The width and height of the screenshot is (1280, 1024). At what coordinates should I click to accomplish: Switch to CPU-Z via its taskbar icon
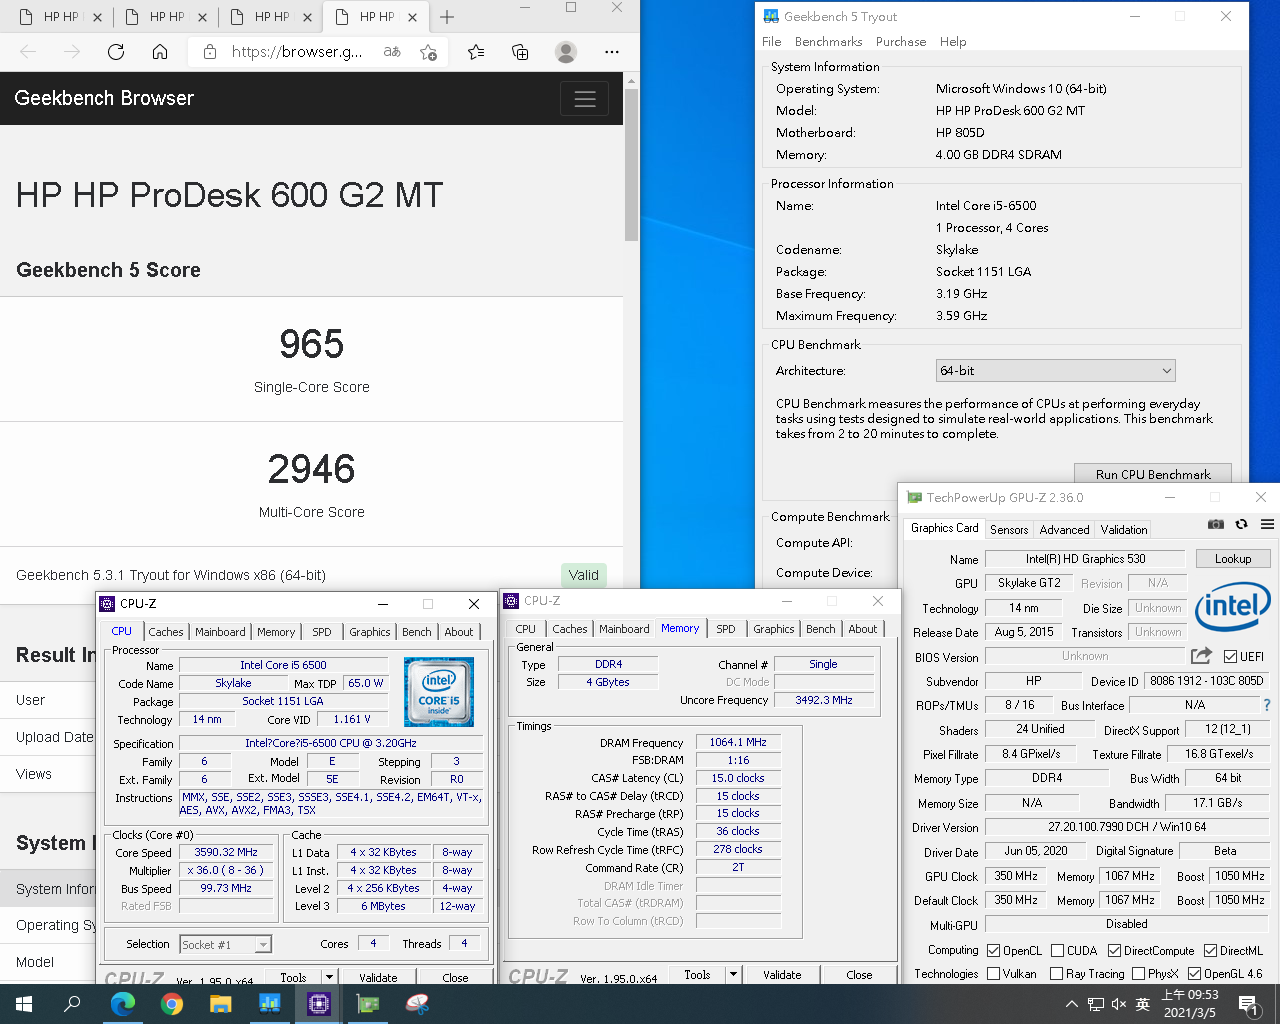319,1004
